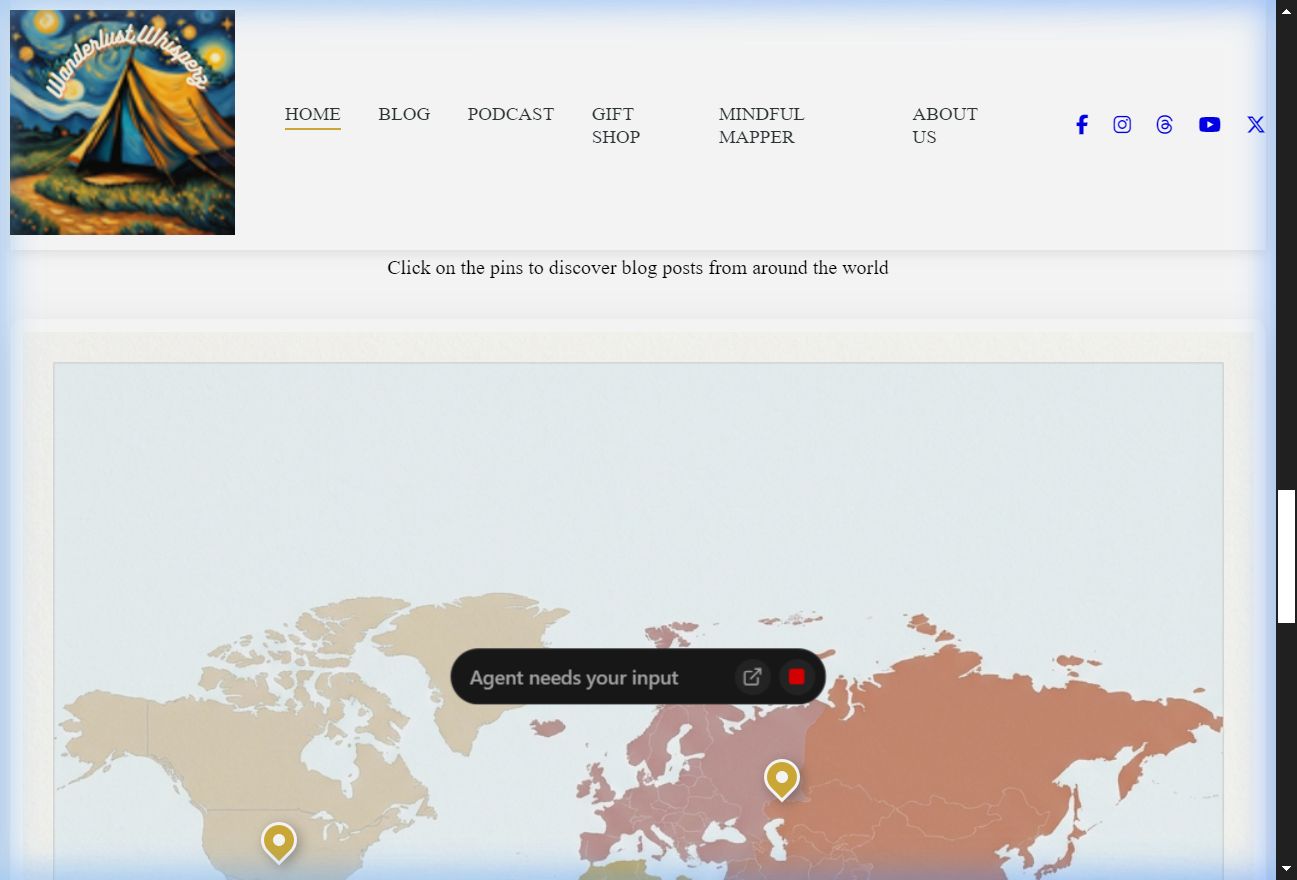Click the Wanderlust Whispers tent logo

click(x=122, y=123)
